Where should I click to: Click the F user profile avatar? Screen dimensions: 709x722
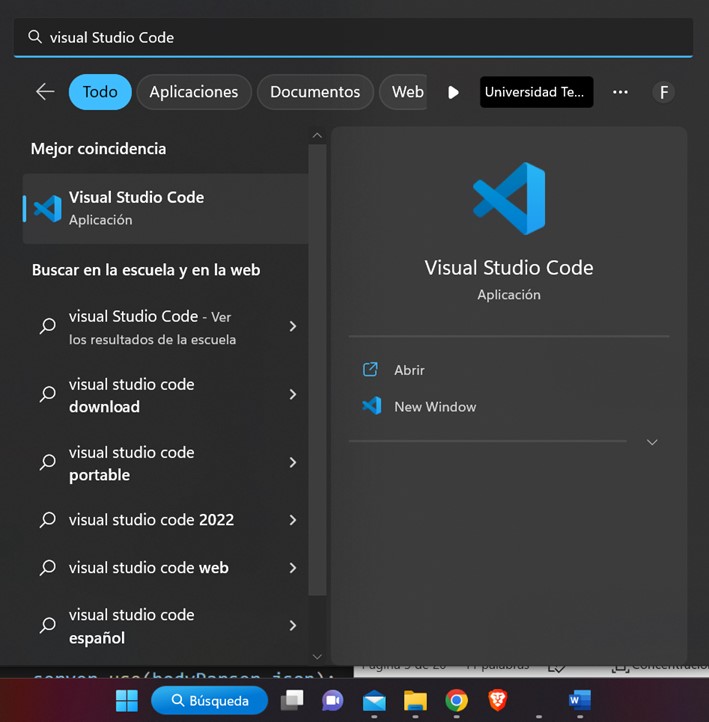663,92
